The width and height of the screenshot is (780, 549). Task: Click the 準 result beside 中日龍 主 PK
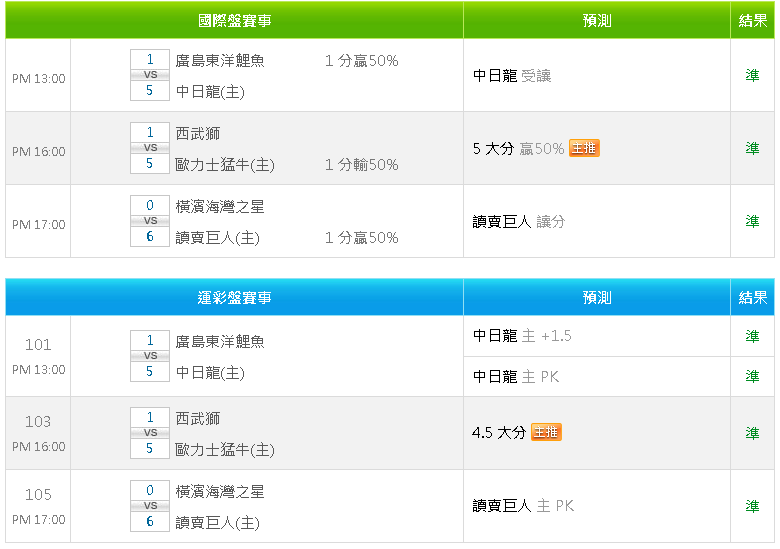click(x=752, y=376)
